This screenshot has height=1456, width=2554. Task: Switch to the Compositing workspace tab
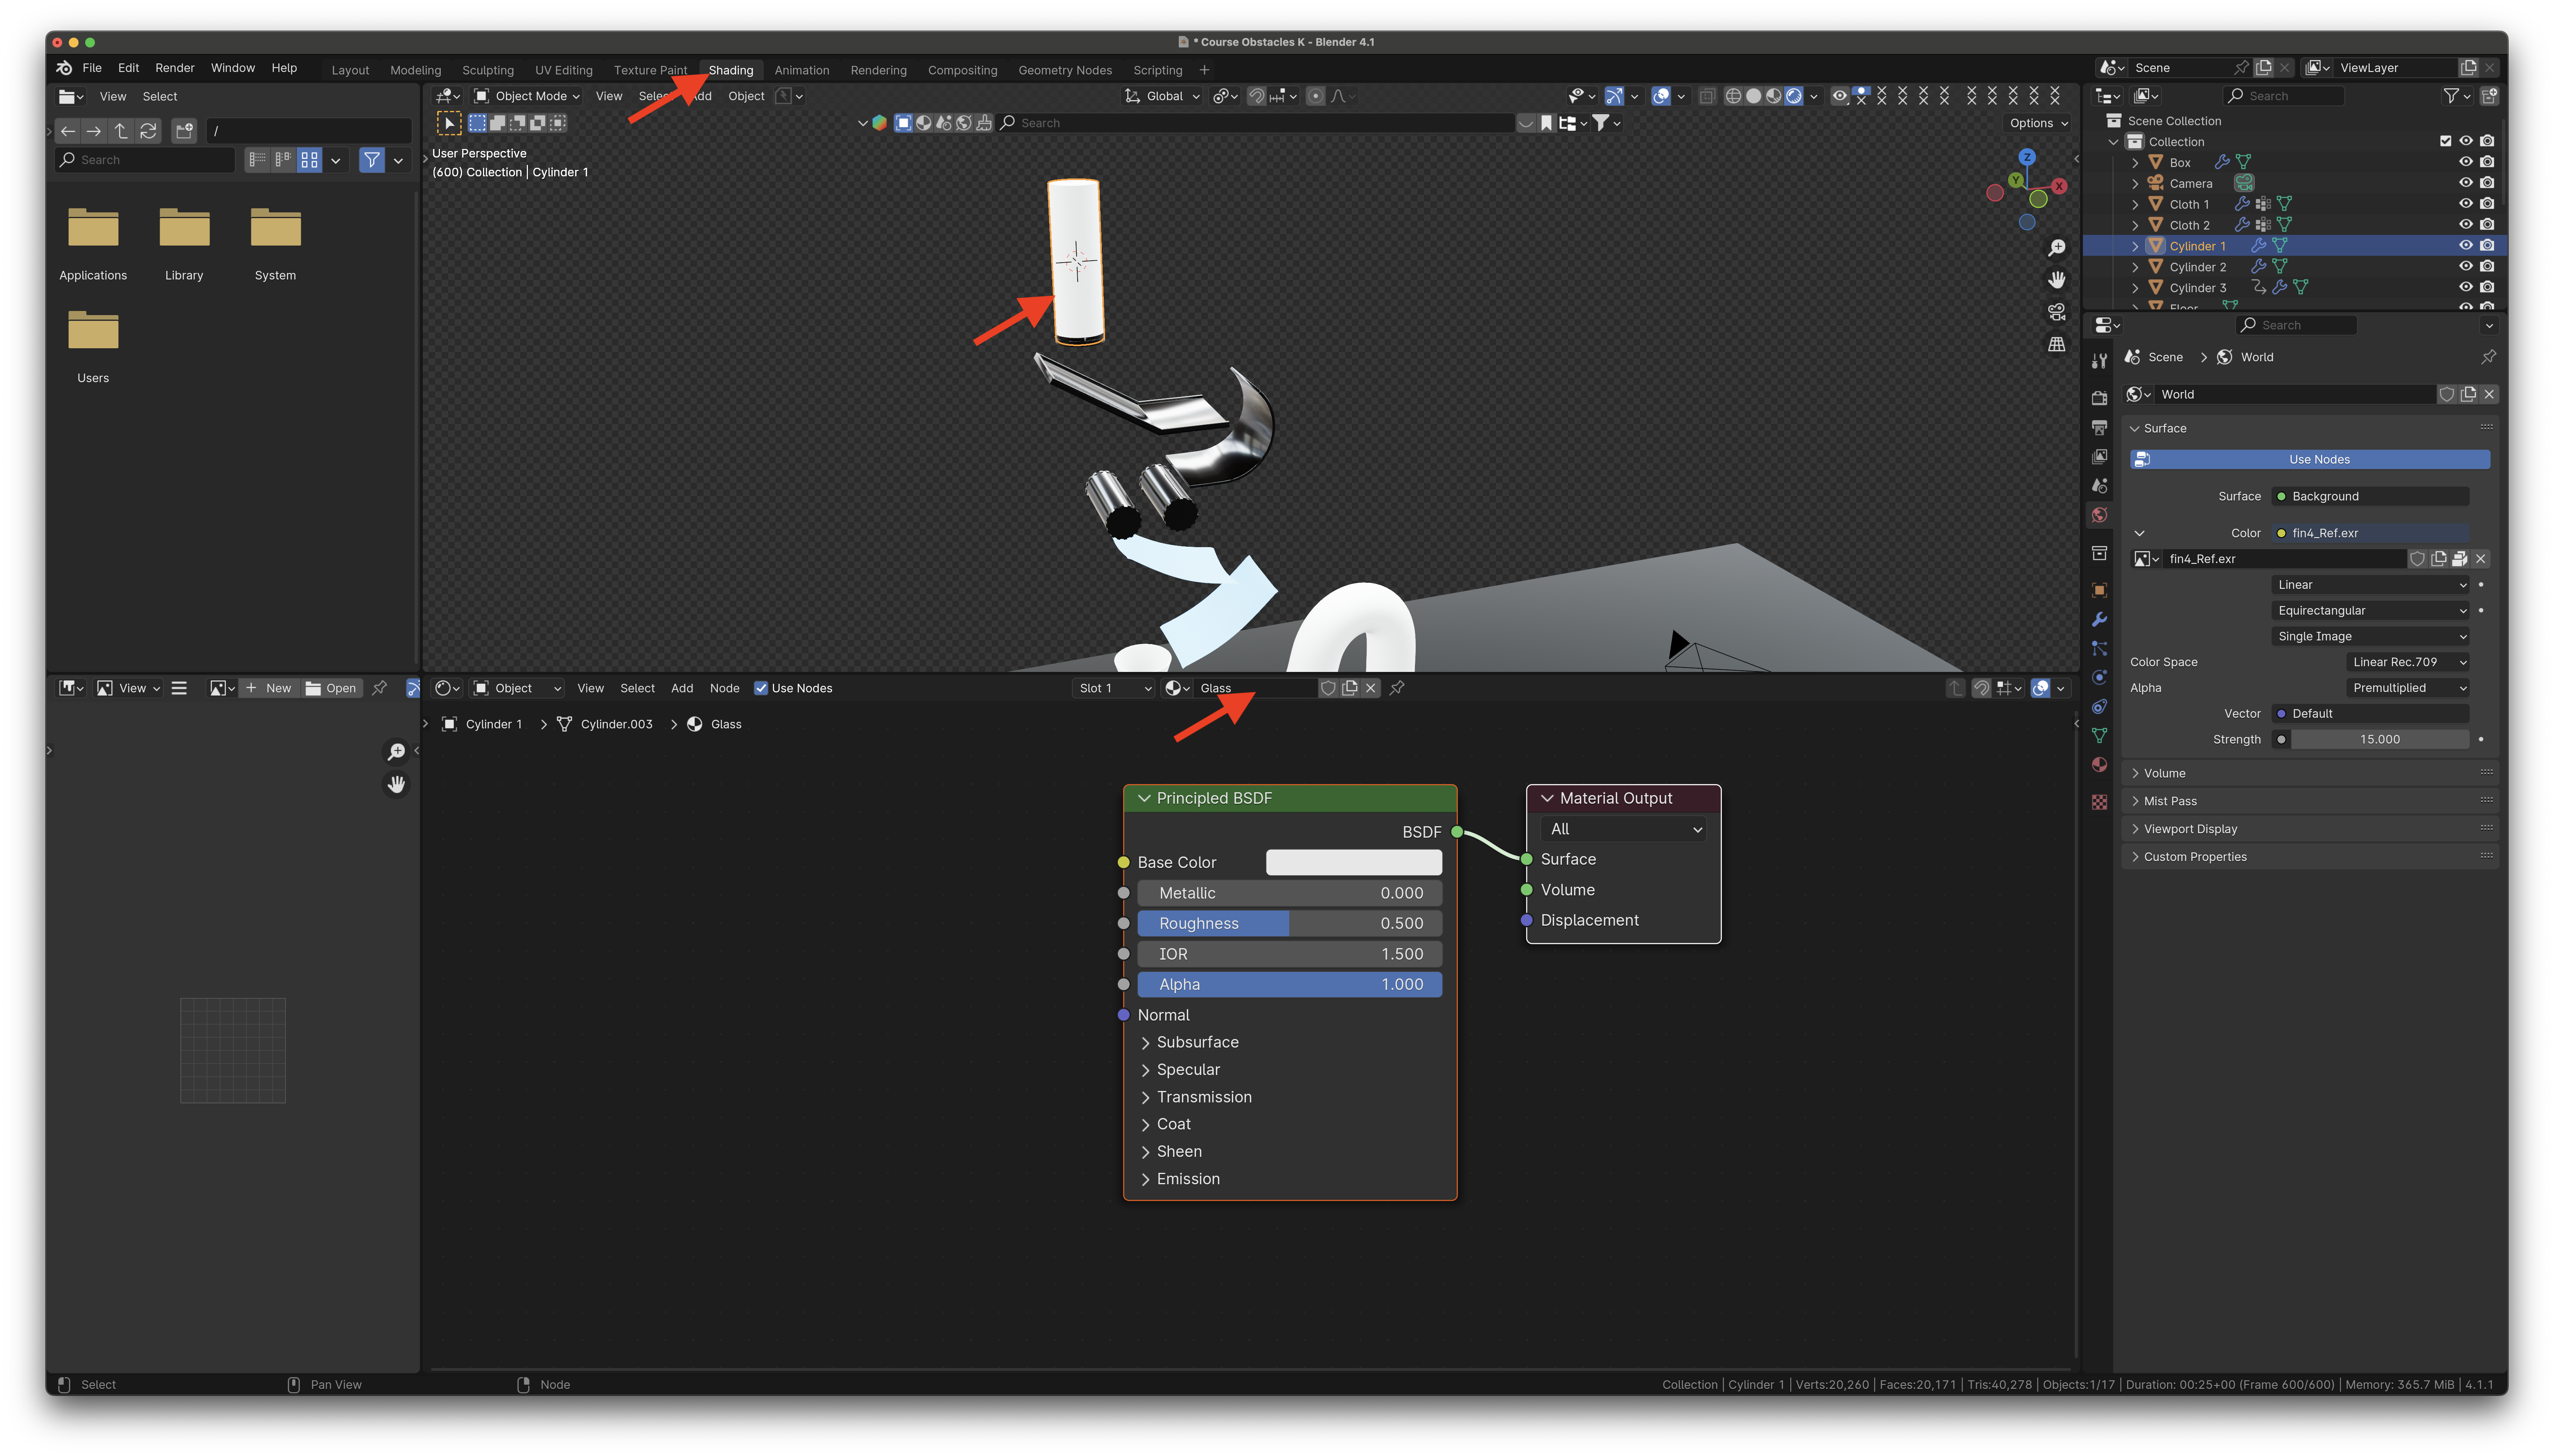tap(962, 70)
